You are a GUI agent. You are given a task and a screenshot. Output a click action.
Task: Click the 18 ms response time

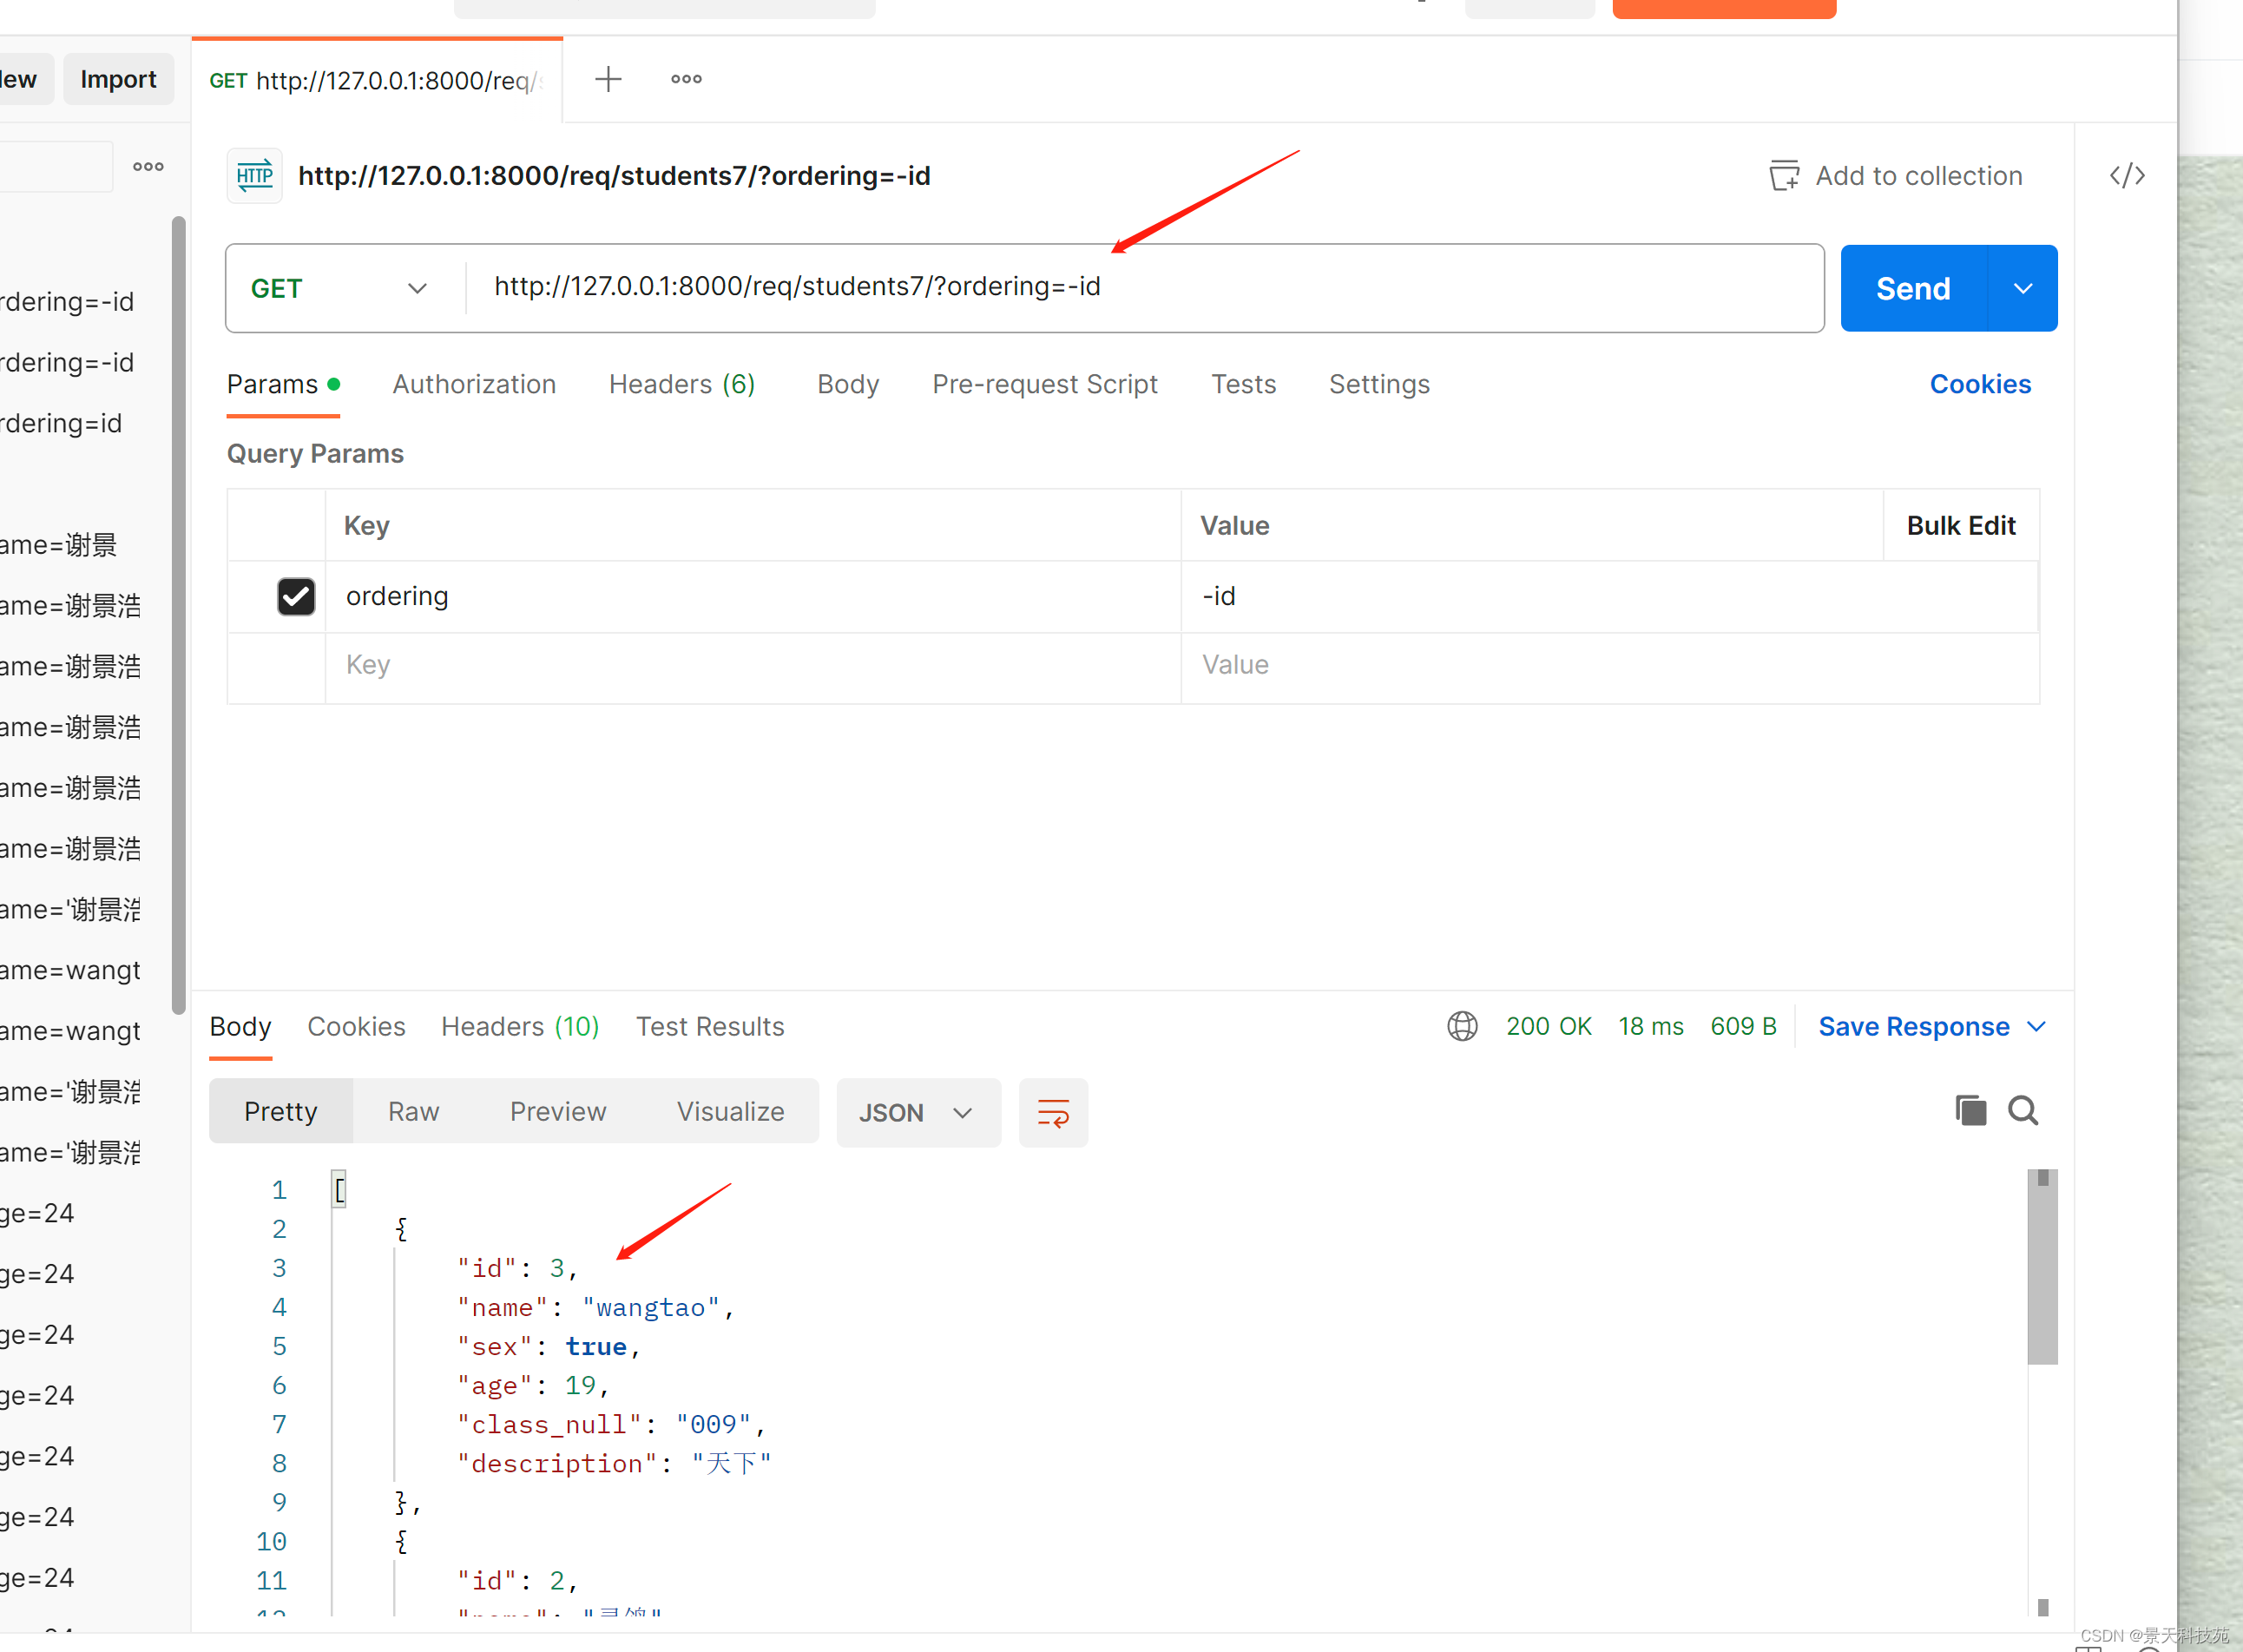[x=1650, y=1027]
